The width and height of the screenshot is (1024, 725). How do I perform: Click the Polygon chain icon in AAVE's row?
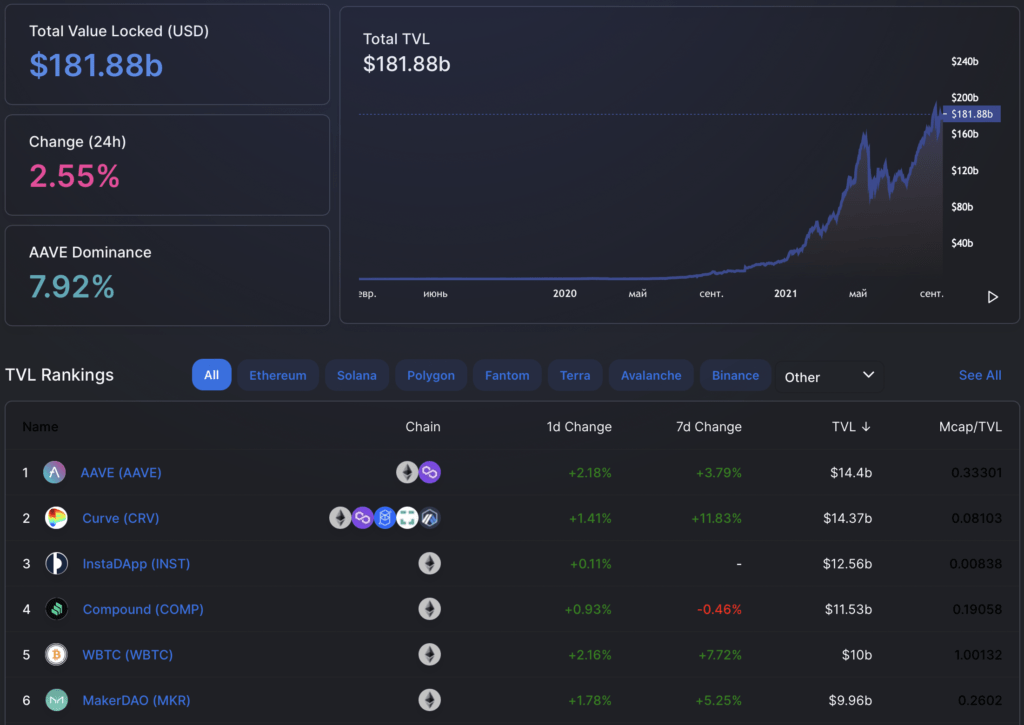point(430,471)
